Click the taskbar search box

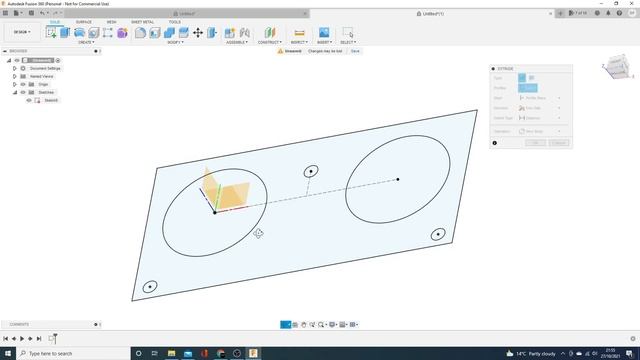73,353
